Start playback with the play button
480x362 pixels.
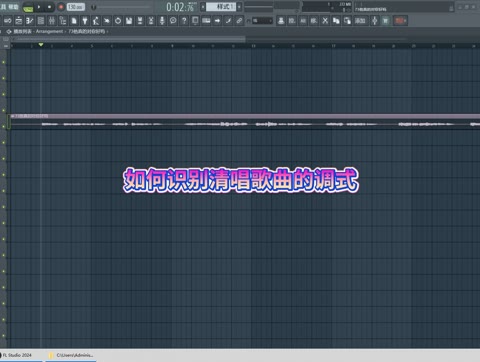(x=39, y=7)
